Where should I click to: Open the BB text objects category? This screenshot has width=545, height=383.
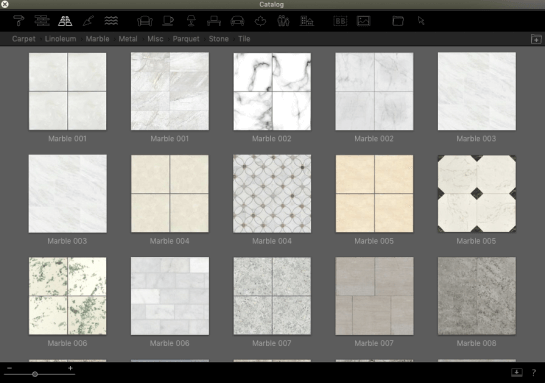pos(340,21)
